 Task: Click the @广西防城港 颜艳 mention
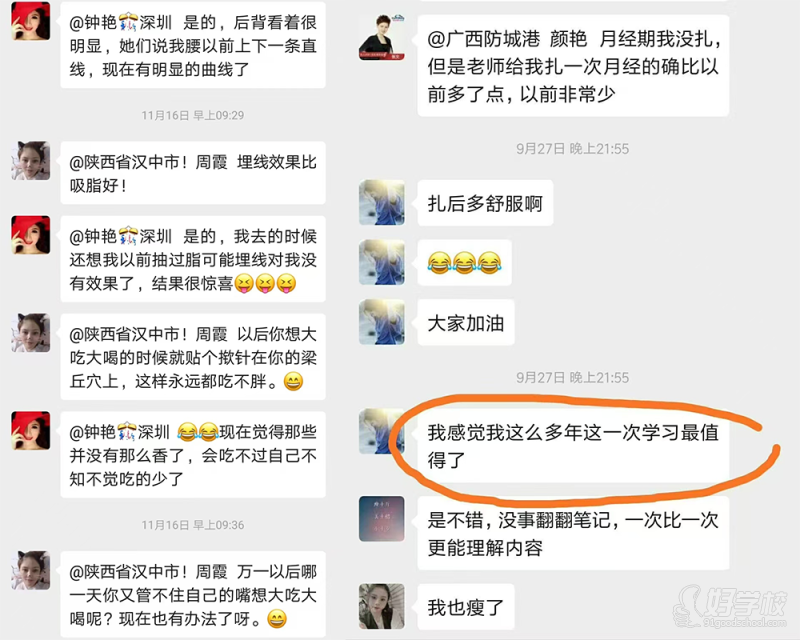507,39
